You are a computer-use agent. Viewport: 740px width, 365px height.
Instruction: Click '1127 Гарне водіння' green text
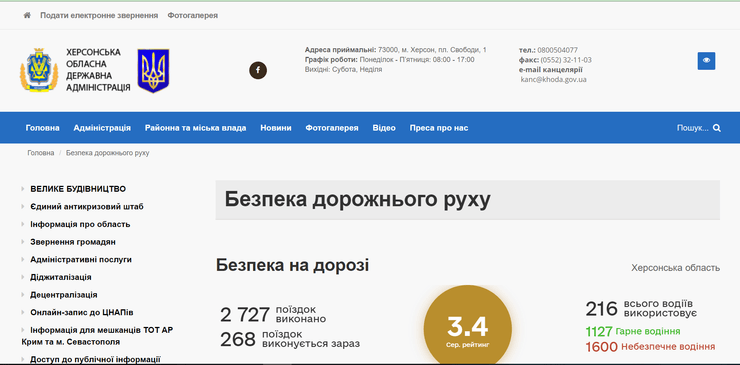click(x=633, y=331)
